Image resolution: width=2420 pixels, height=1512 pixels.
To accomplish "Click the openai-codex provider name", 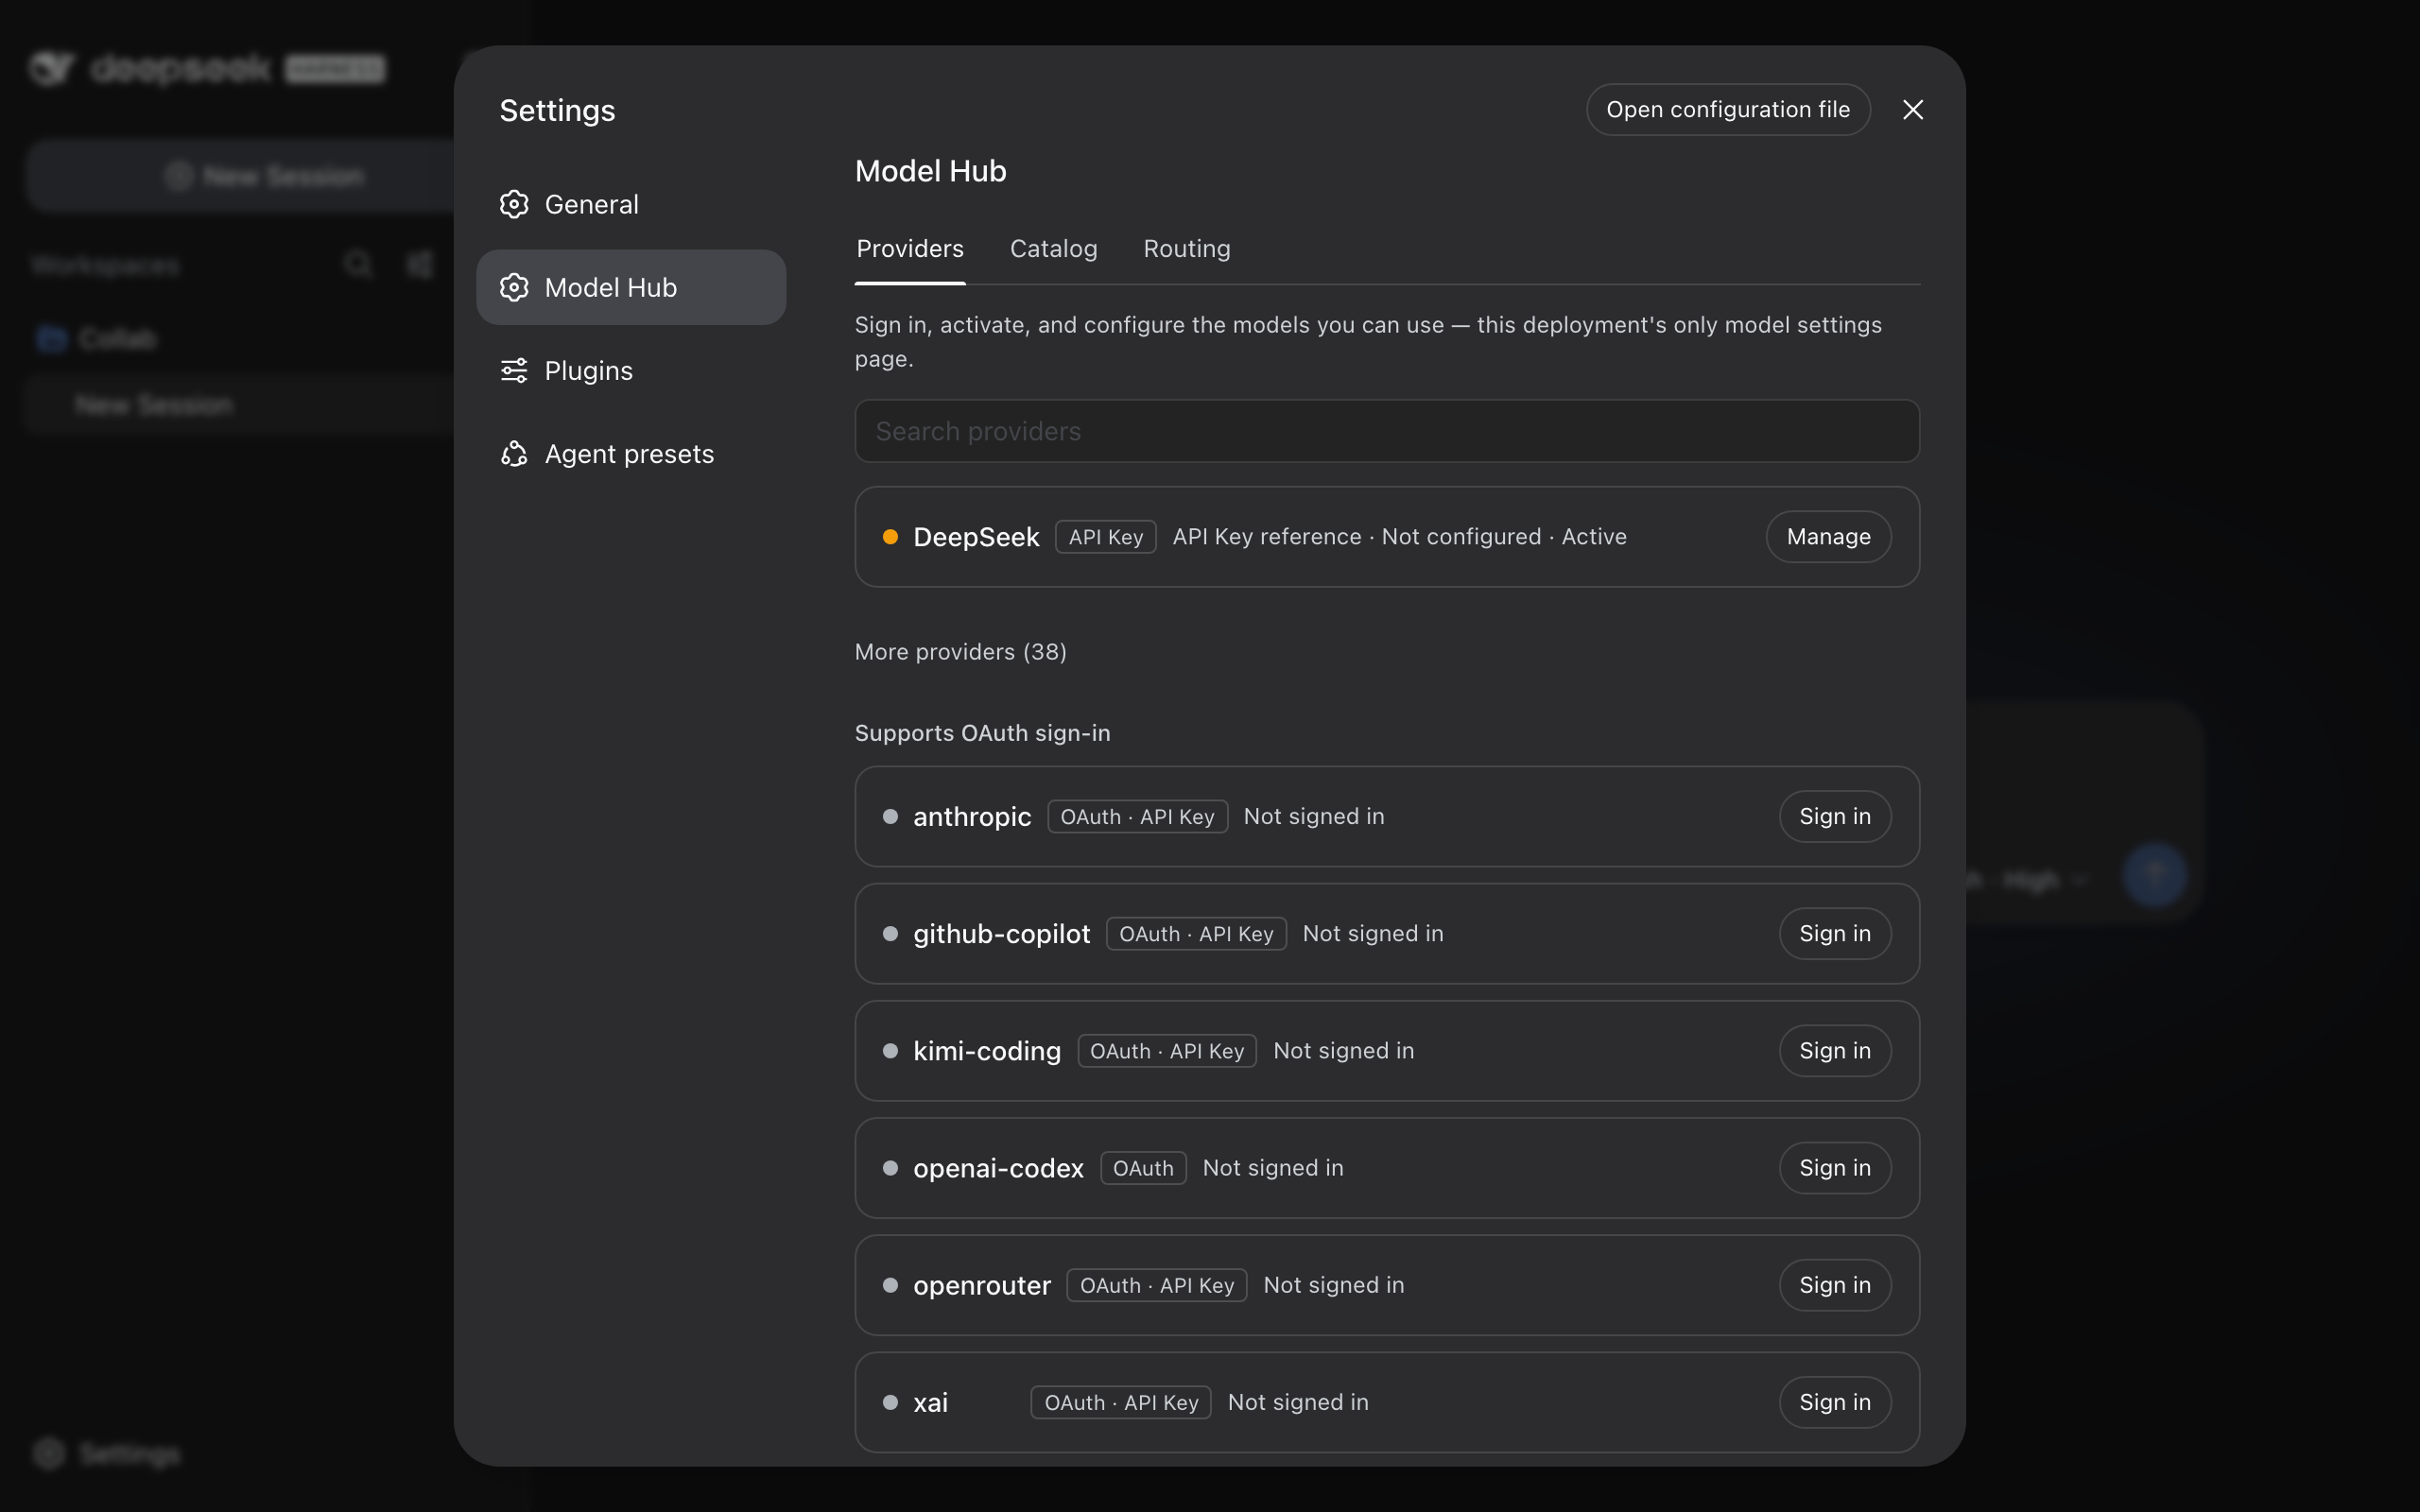I will pos(998,1167).
